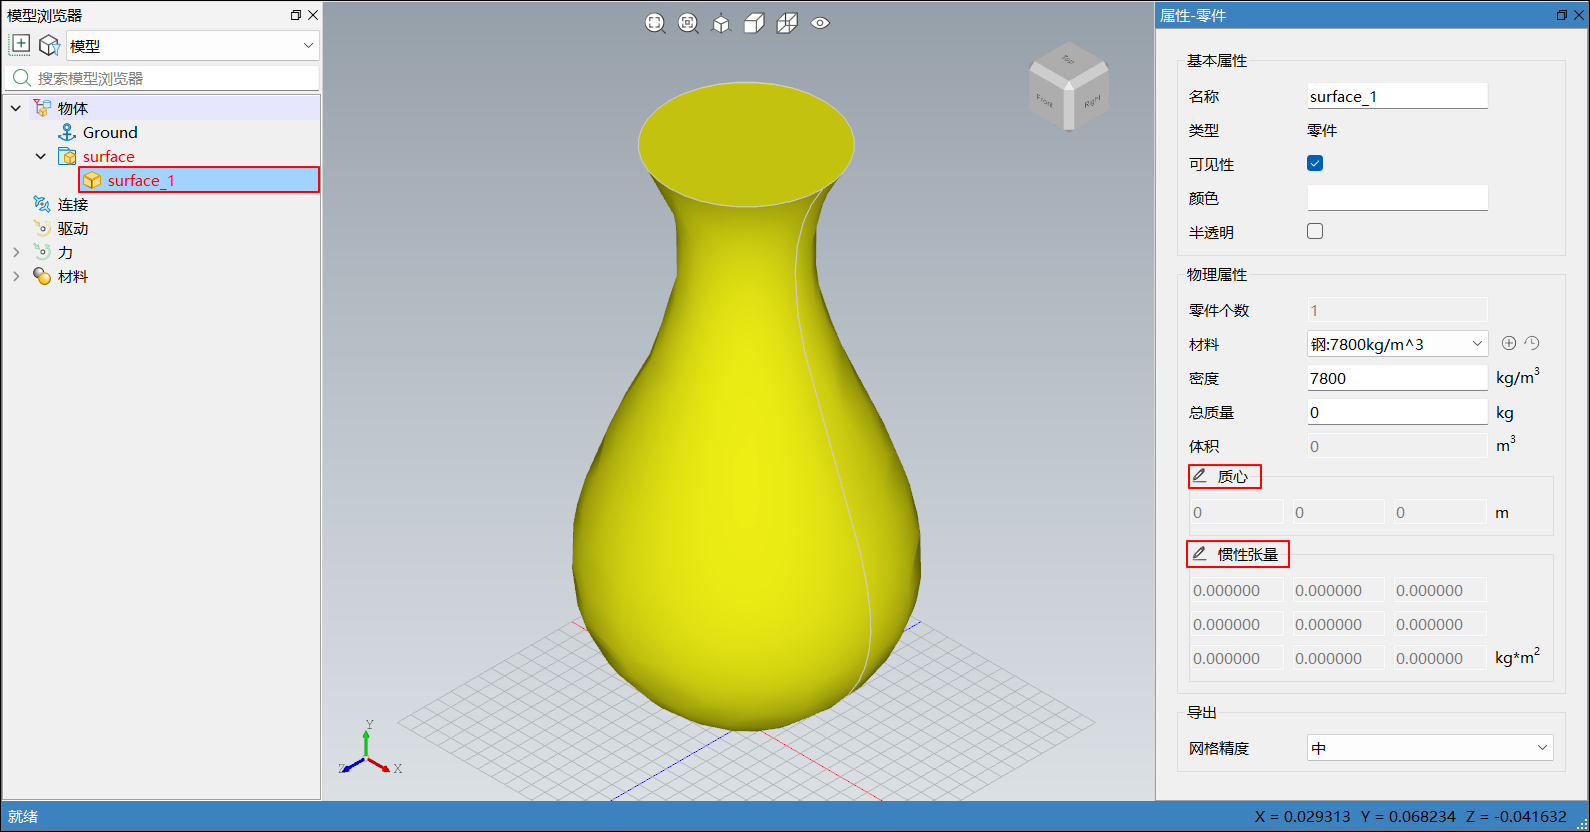
Task: Click the expand-all plus icon in model browser
Action: pos(20,45)
